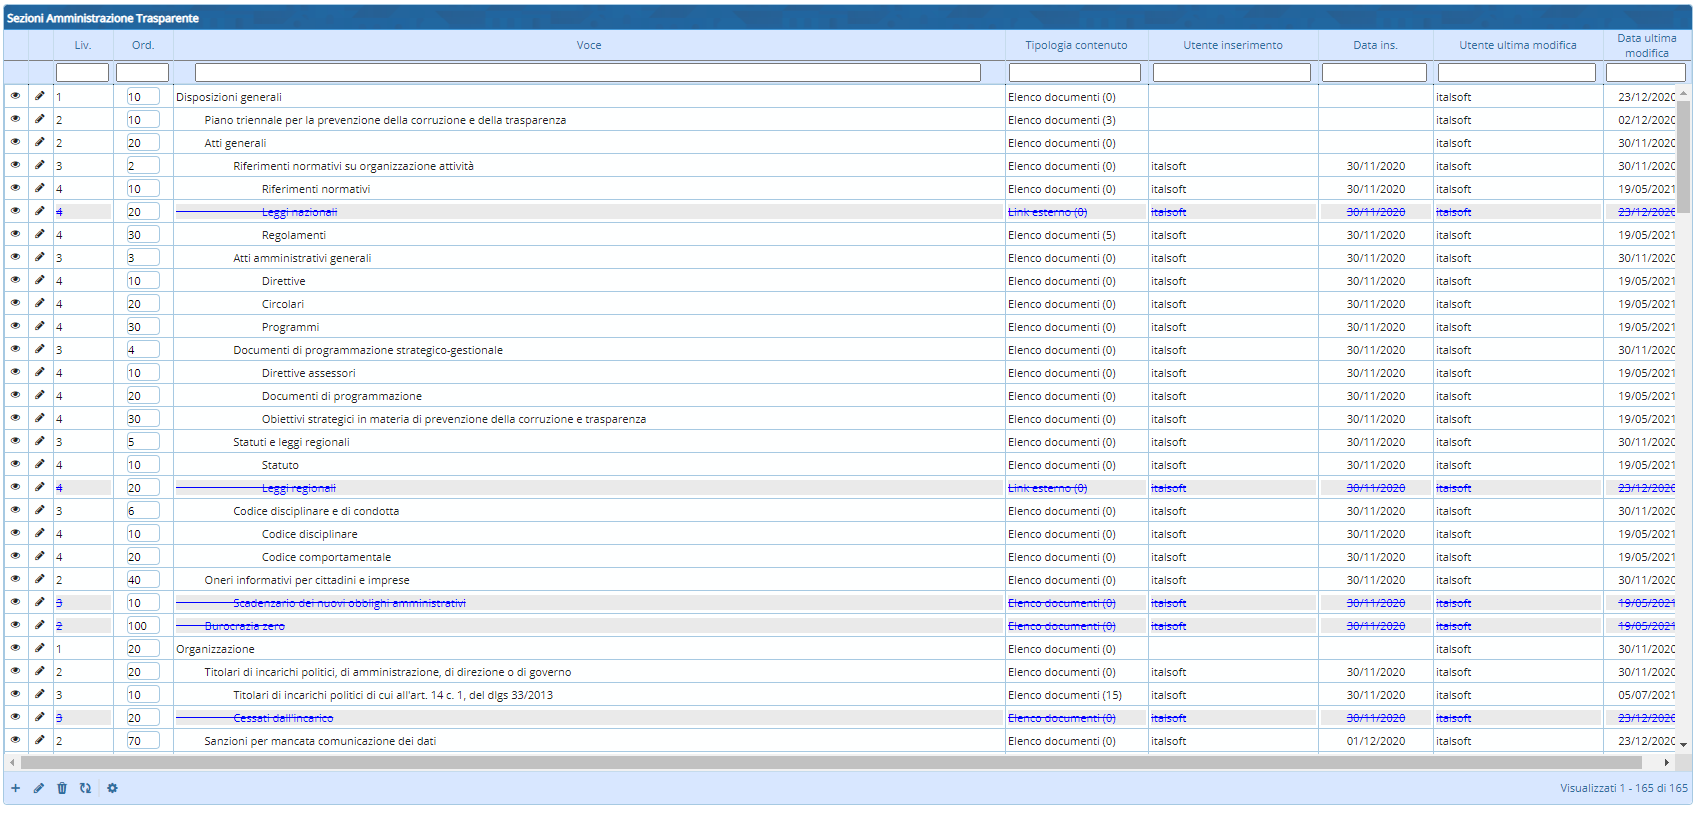The image size is (1701, 813).
Task: Click right arrow of horizontal scrollbar
Action: click(1666, 762)
